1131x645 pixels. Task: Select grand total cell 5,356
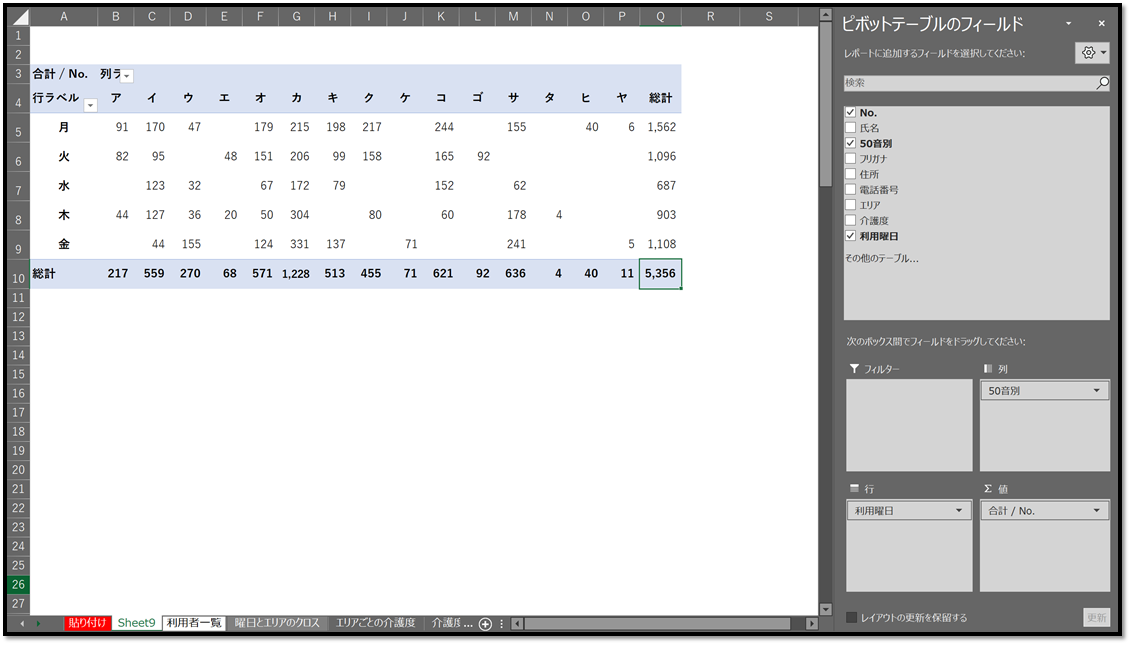click(660, 274)
